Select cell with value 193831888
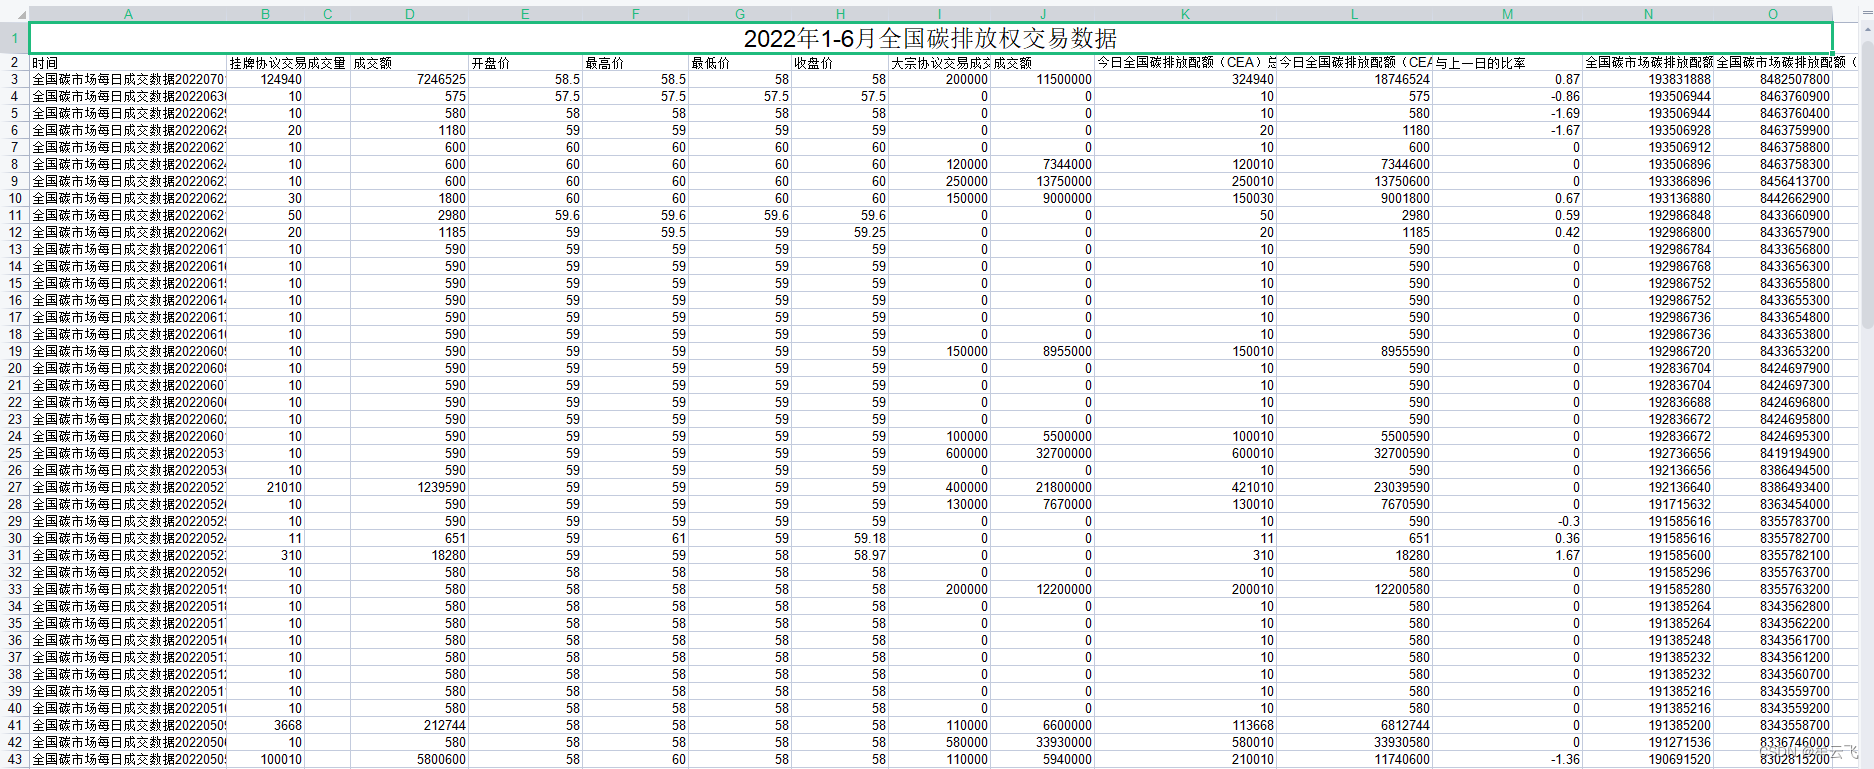 (x=1648, y=79)
